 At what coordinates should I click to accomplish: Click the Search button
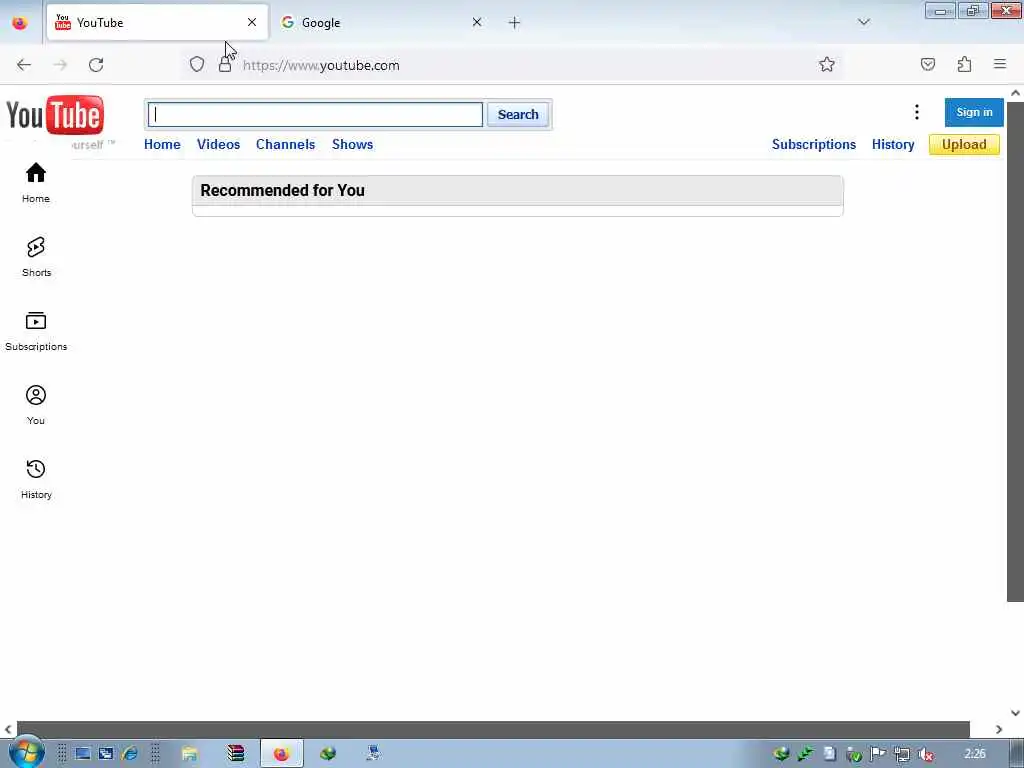coord(518,114)
